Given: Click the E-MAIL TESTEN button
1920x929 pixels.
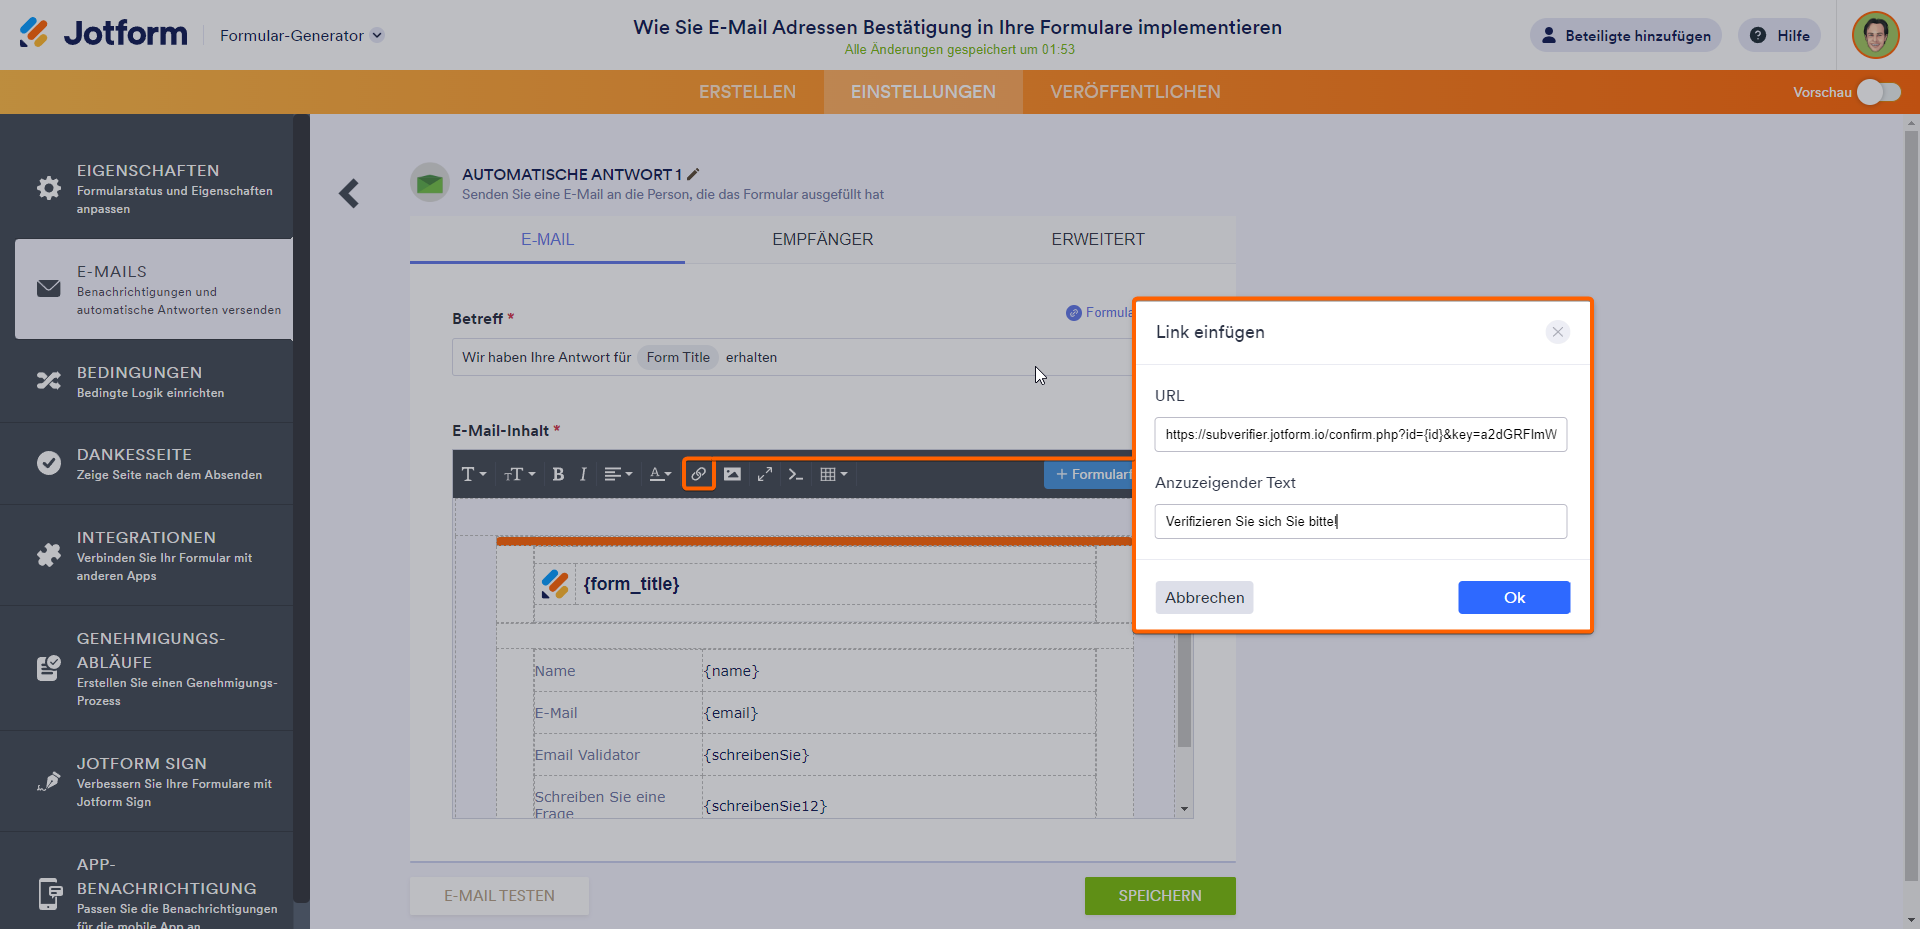Looking at the screenshot, I should point(499,896).
